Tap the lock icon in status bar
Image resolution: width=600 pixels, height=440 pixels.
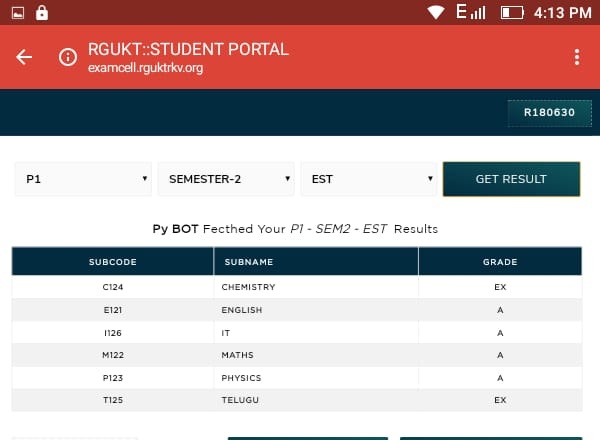pos(42,13)
